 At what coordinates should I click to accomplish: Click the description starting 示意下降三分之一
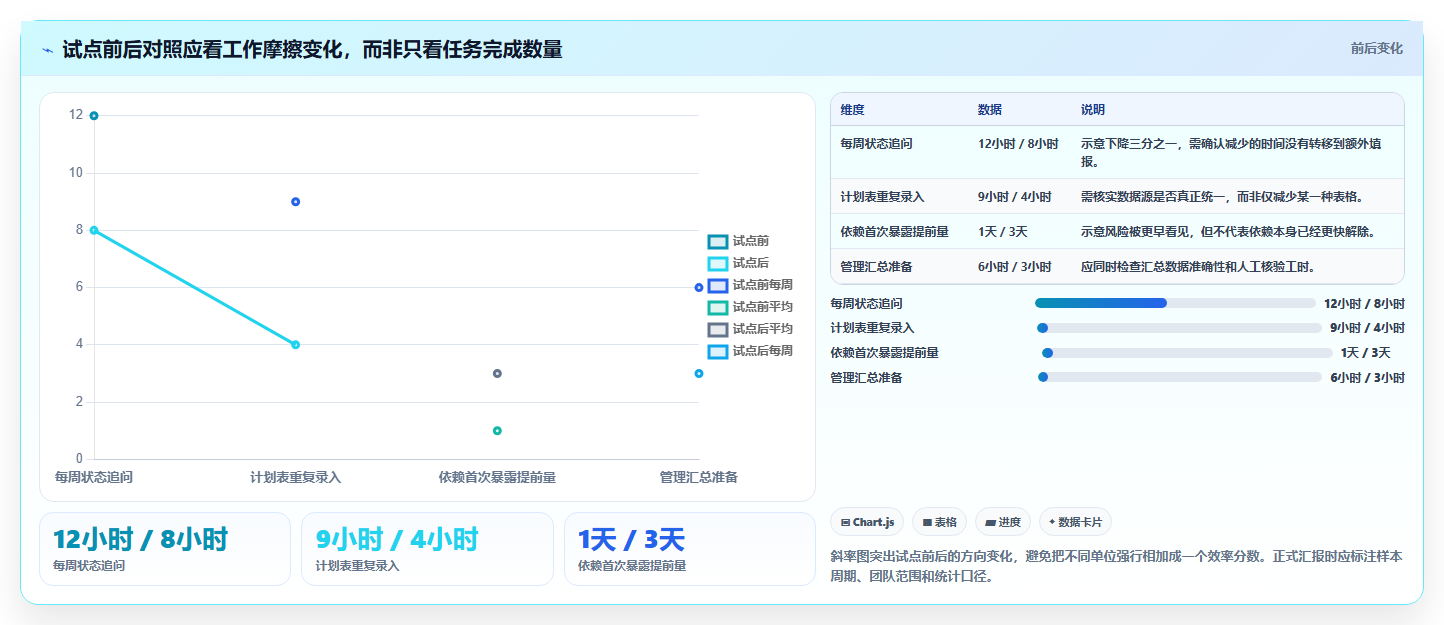pyautogui.click(x=1231, y=152)
